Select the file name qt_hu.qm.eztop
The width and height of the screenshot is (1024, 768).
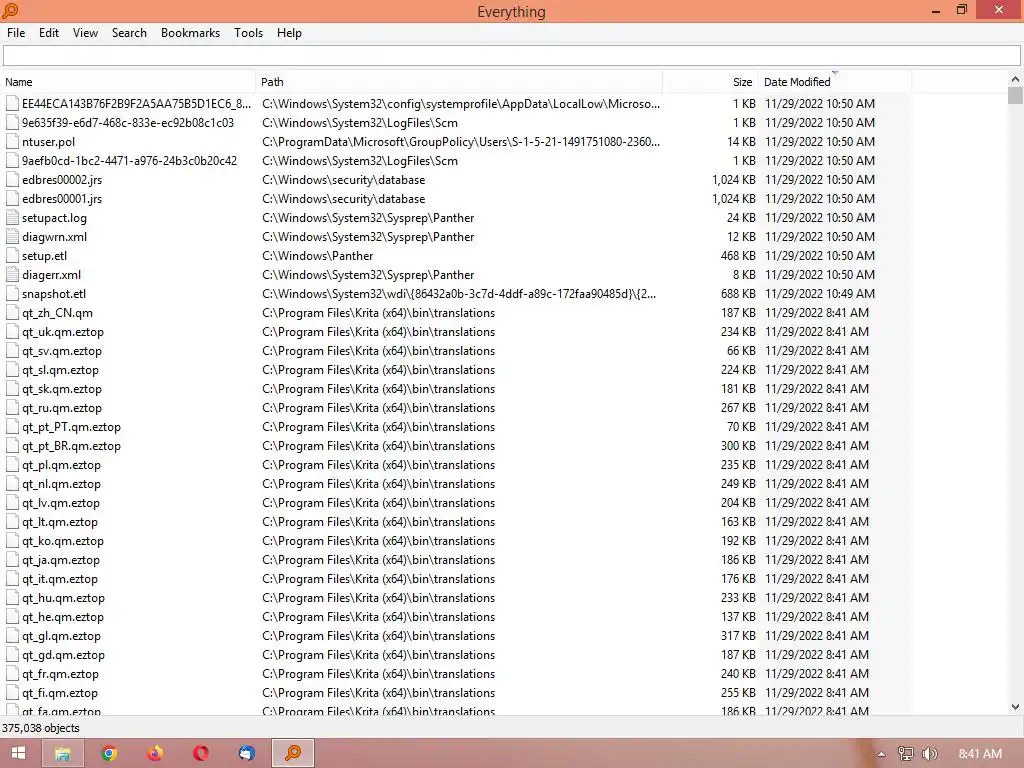click(63, 598)
